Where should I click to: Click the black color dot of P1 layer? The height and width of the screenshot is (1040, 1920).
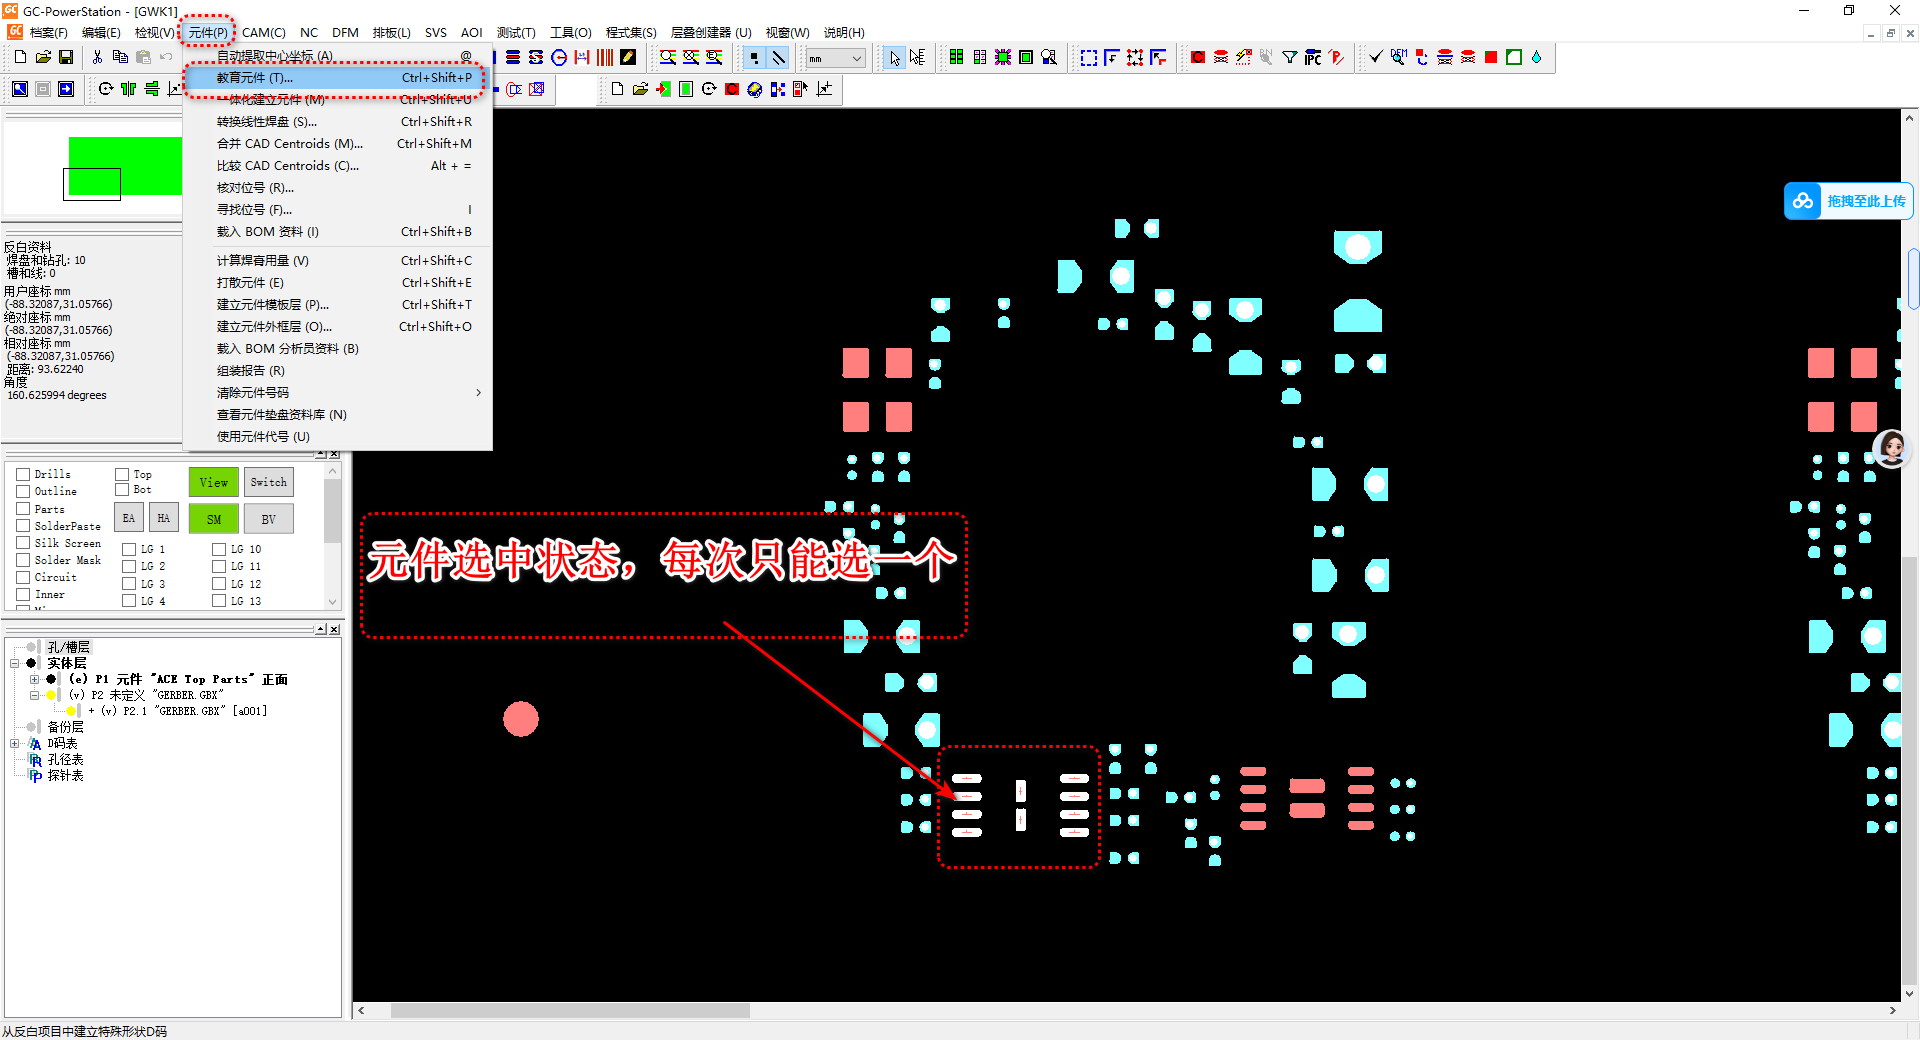[x=51, y=679]
